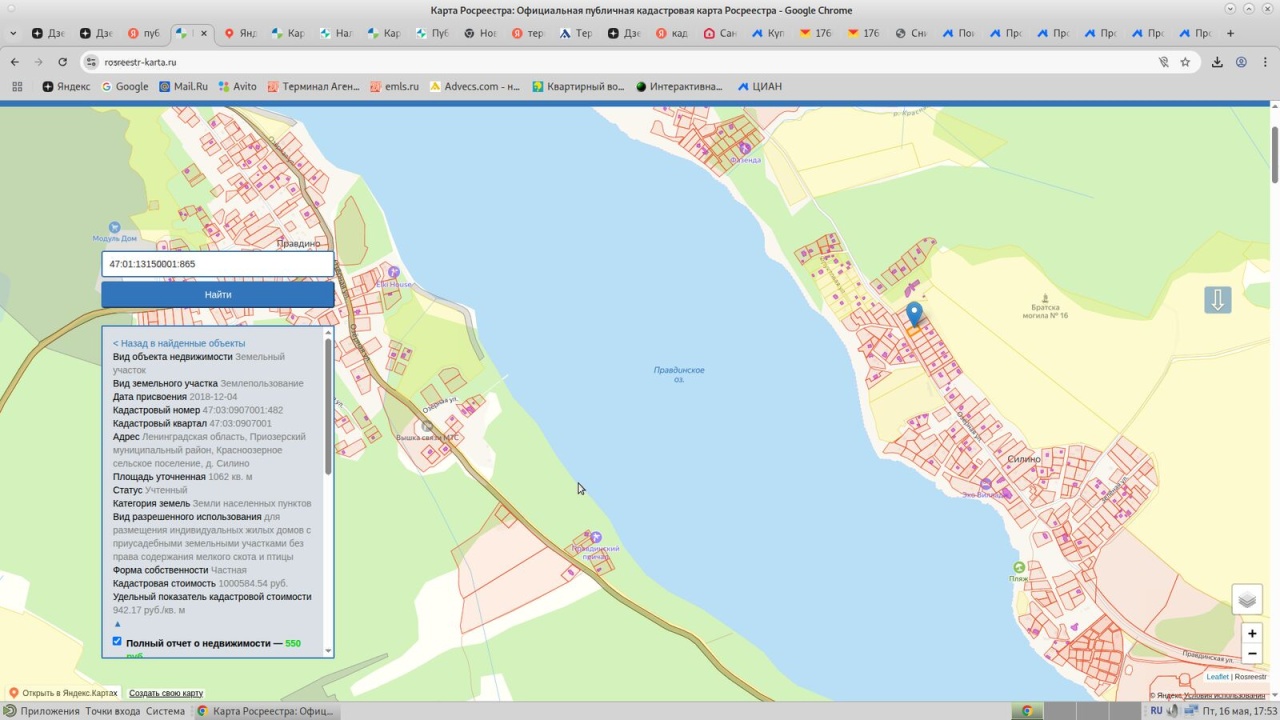Switch to the Сан tab

point(720,33)
